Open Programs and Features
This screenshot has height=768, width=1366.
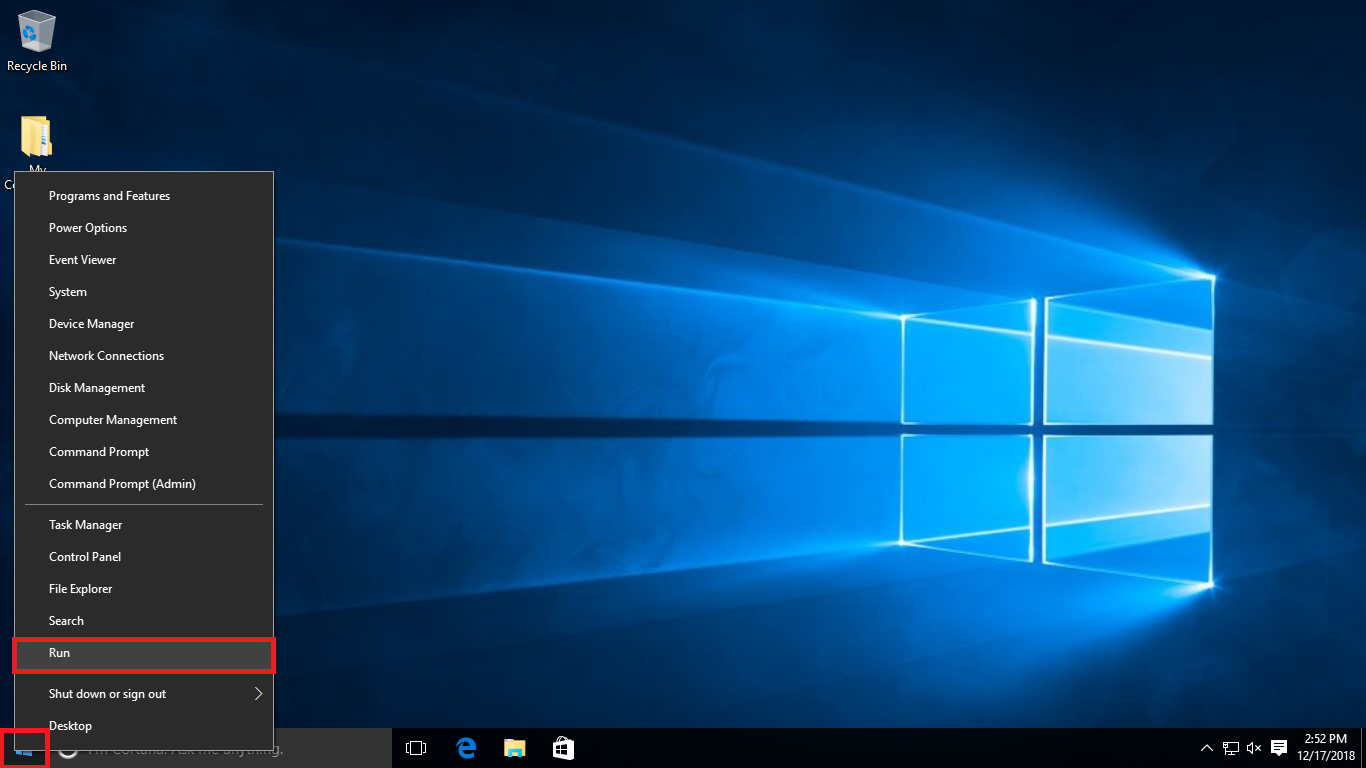pos(110,196)
